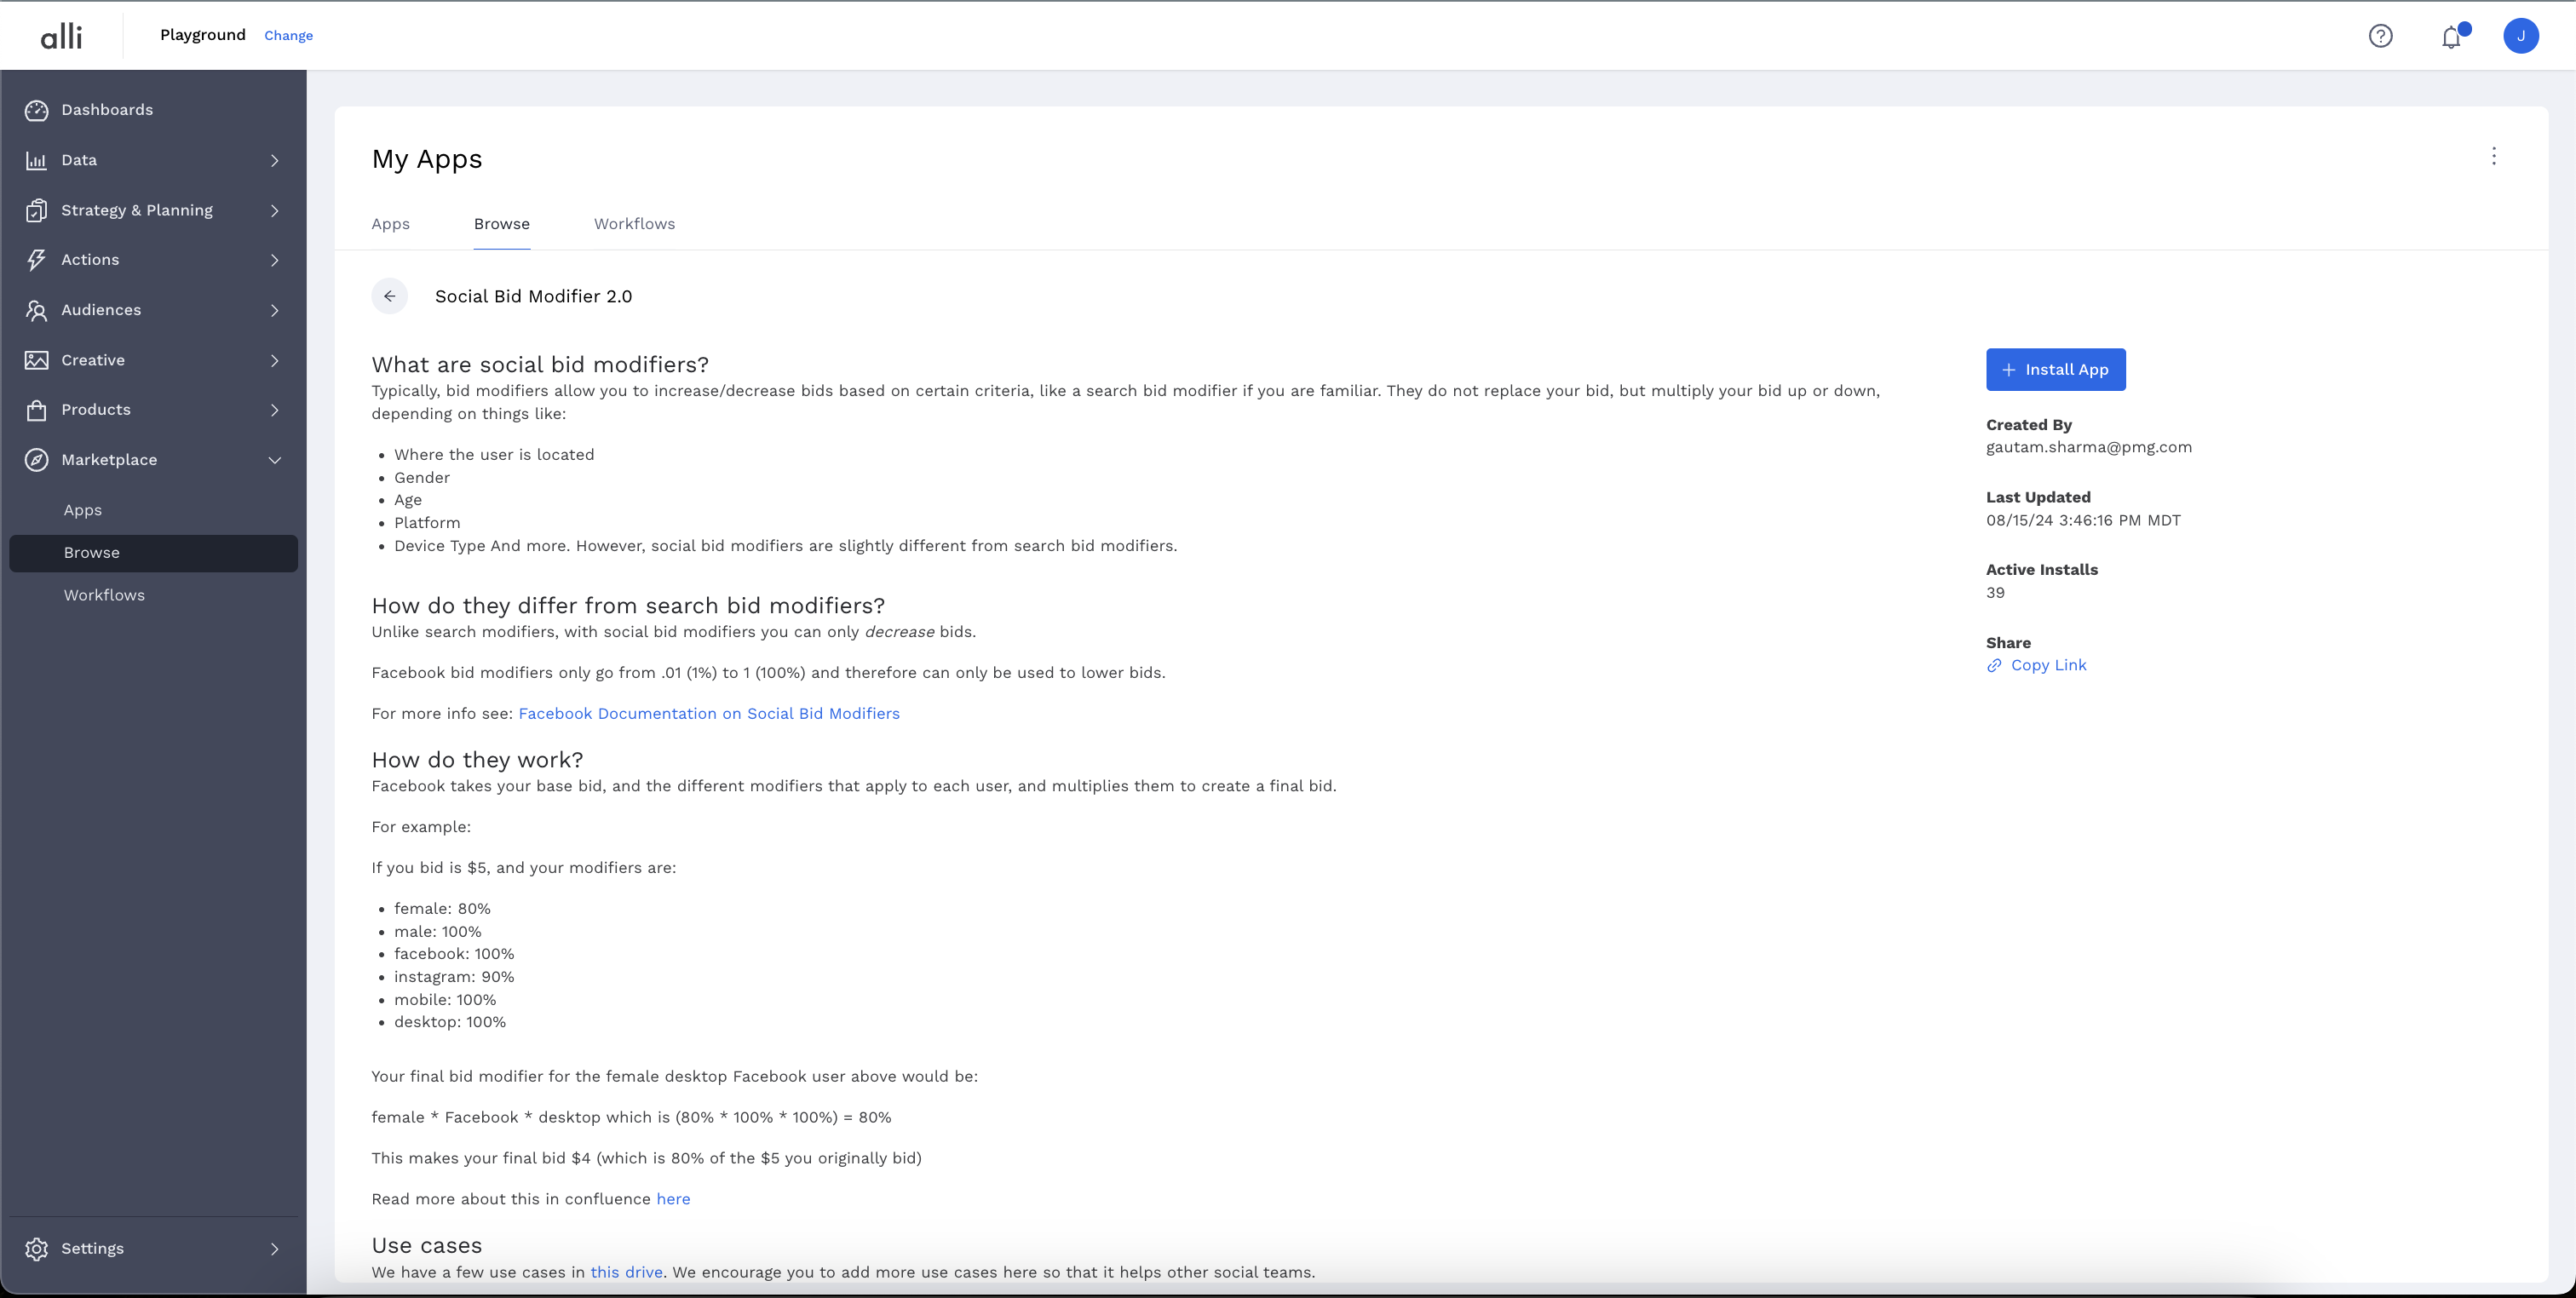Click the Dashboards gauge icon in sidebar
2576x1298 pixels.
[37, 110]
